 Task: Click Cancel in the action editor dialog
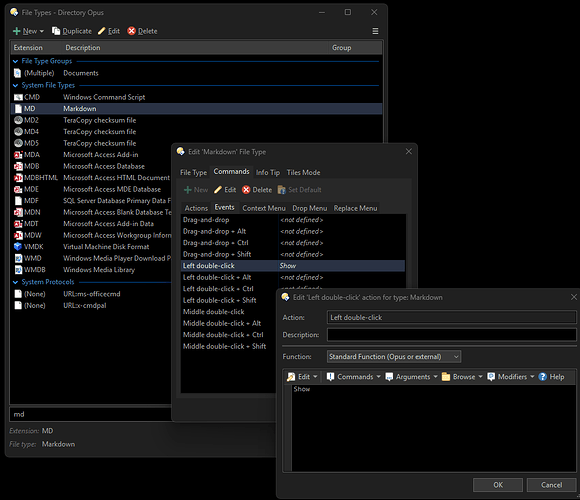pyautogui.click(x=552, y=485)
